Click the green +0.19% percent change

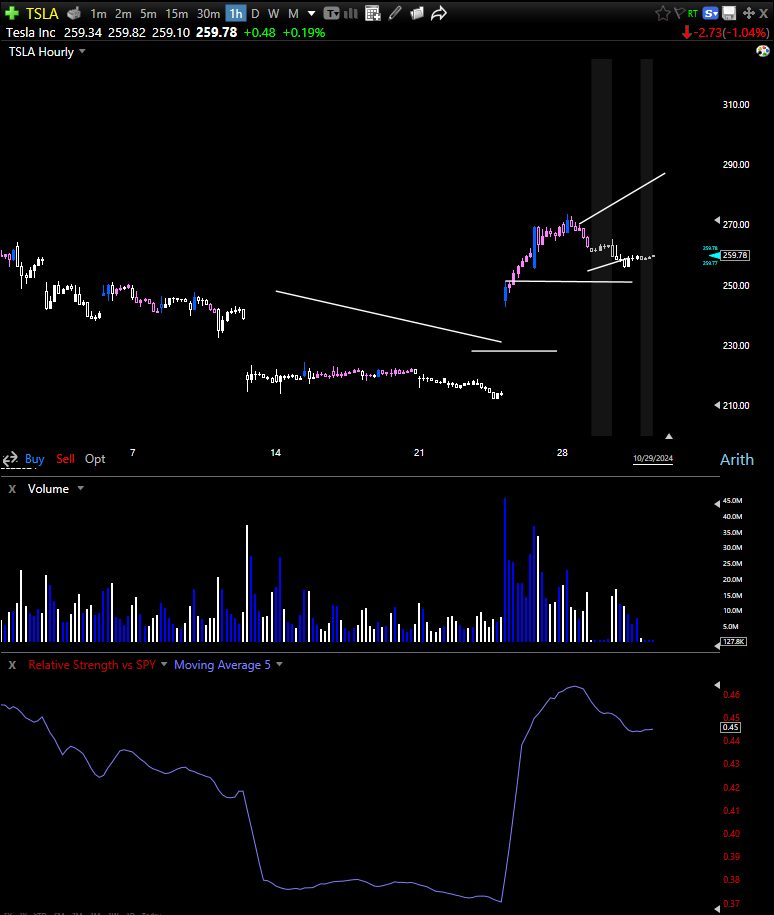coord(304,33)
